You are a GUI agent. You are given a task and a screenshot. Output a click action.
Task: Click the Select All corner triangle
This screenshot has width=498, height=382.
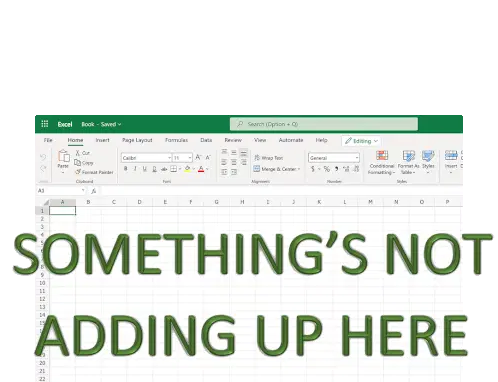(46, 202)
